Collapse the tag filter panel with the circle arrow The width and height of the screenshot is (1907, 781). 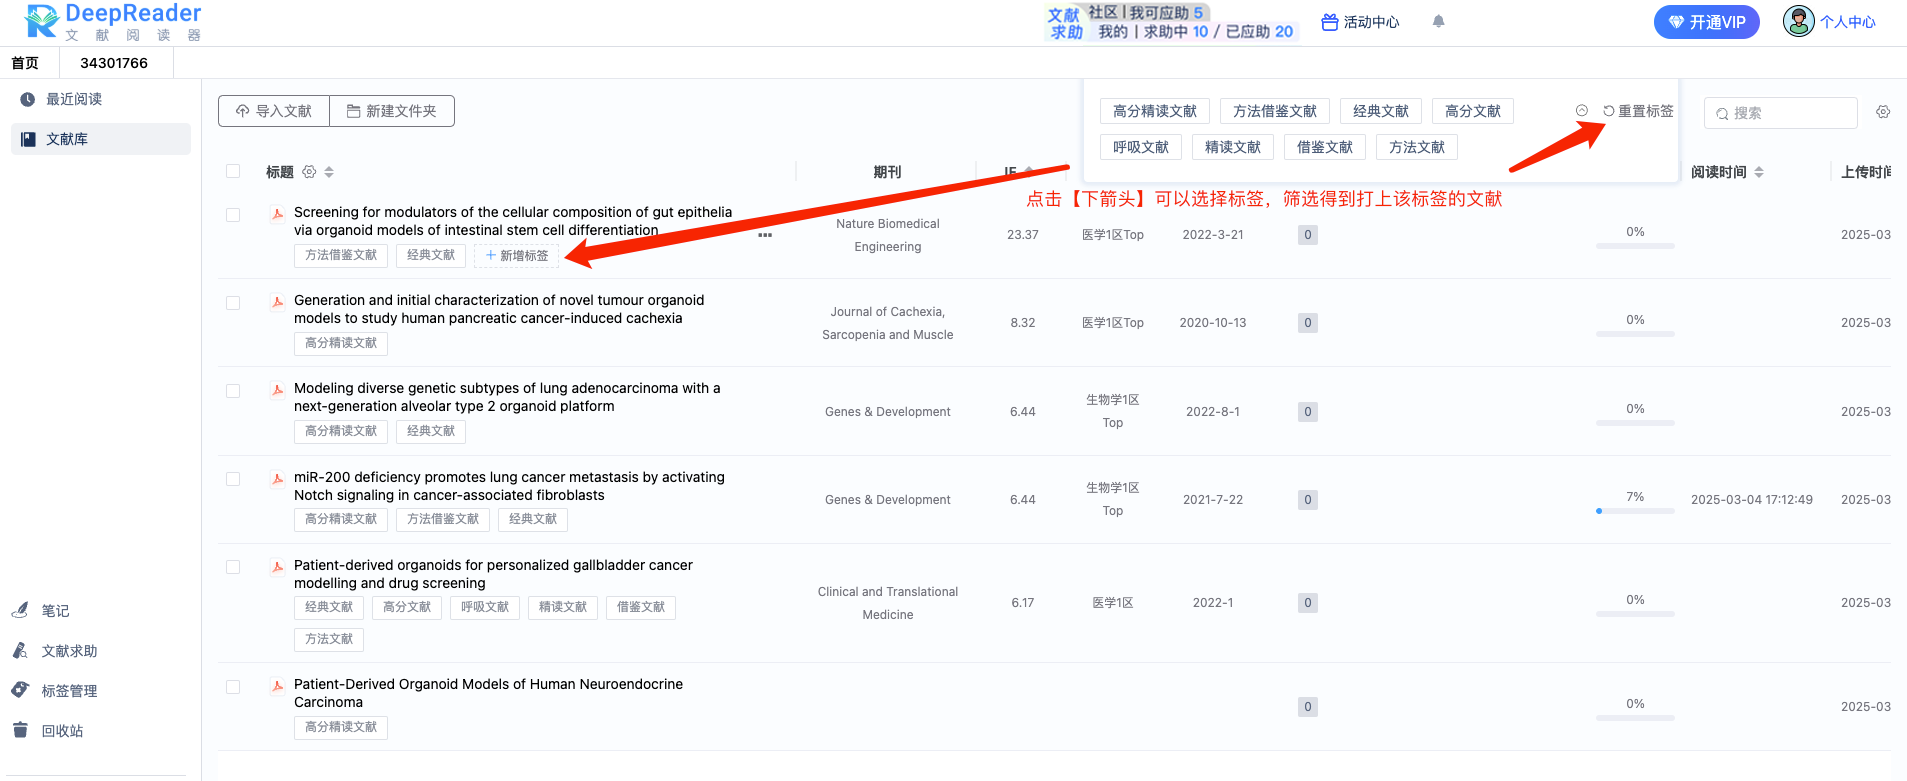tap(1582, 111)
